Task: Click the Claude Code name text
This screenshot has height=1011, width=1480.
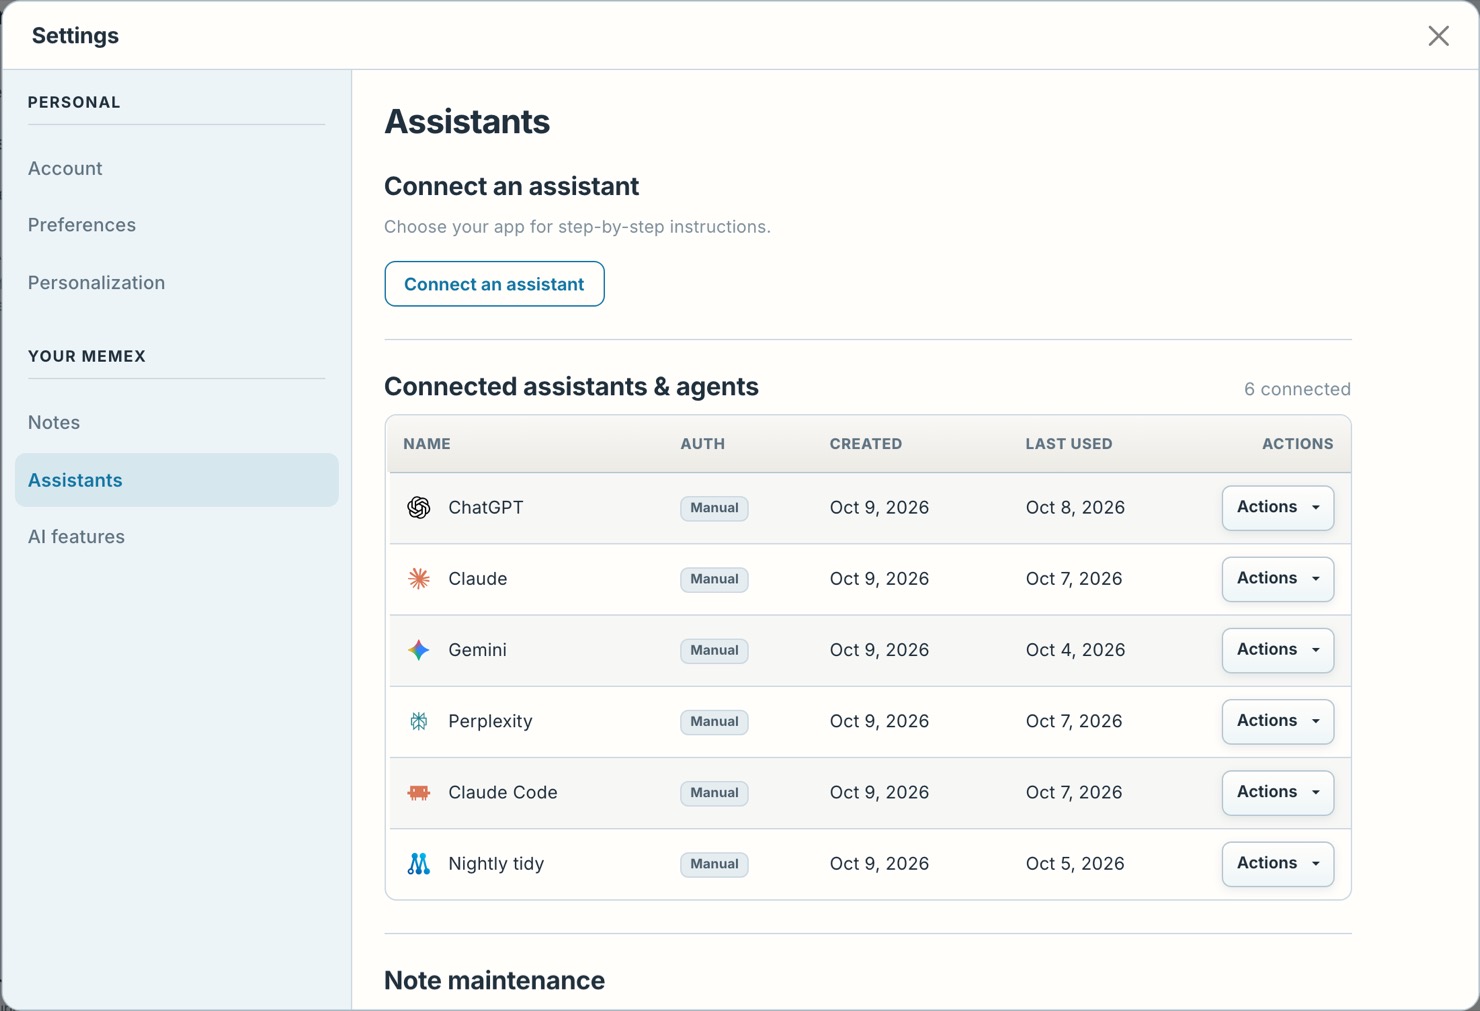Action: click(x=503, y=792)
